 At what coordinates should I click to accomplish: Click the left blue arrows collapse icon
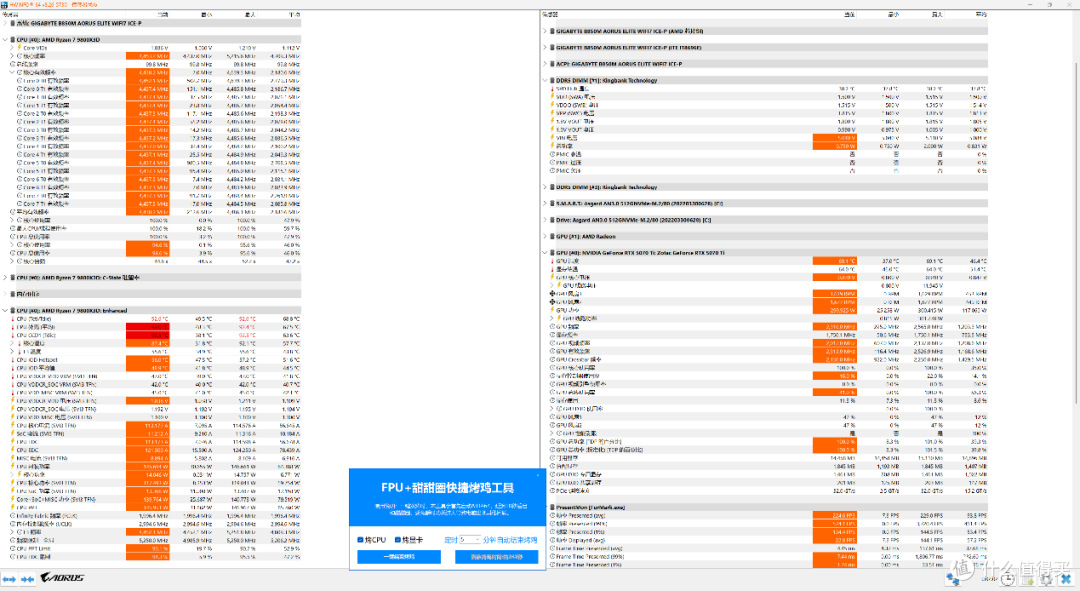click(x=9, y=579)
